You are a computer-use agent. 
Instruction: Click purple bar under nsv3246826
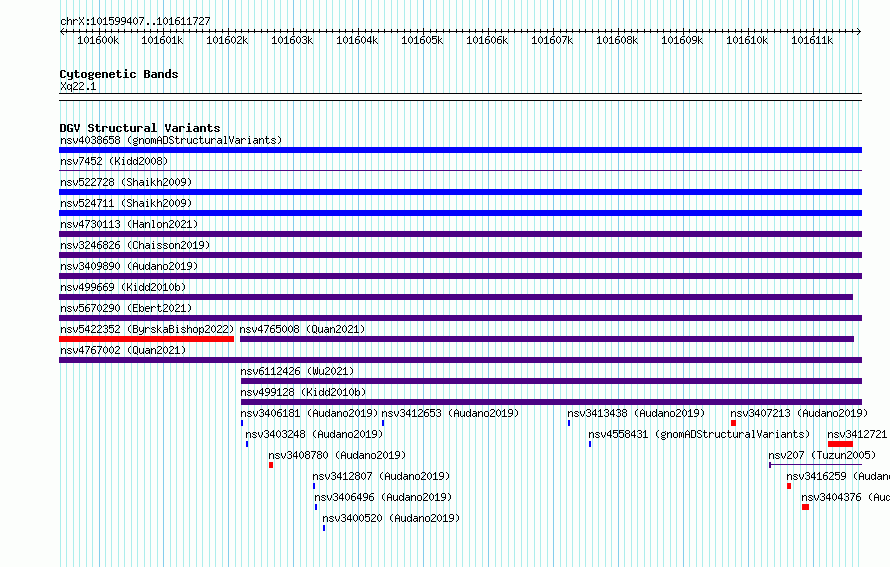[460, 255]
